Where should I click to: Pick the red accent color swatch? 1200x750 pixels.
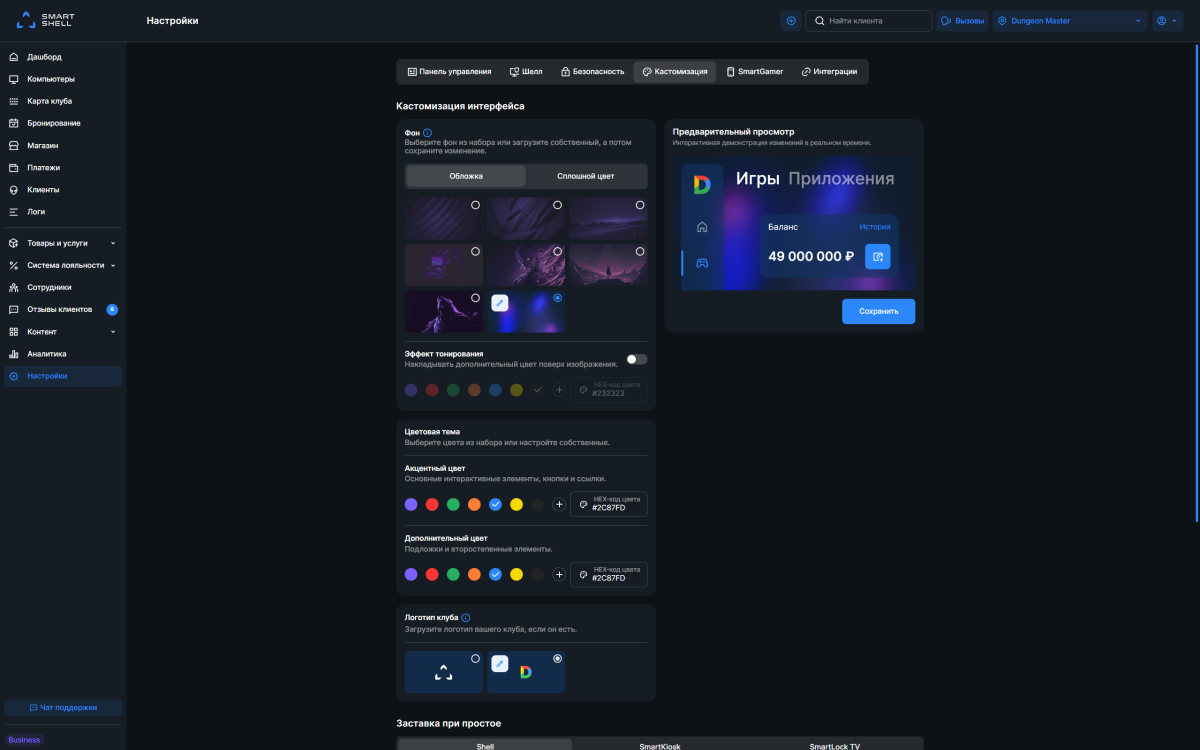pyautogui.click(x=432, y=505)
